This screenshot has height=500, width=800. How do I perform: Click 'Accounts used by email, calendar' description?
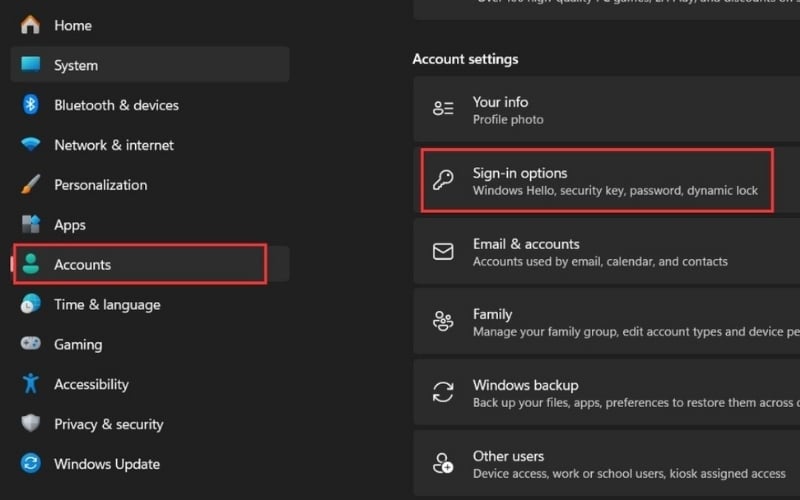[x=600, y=261]
